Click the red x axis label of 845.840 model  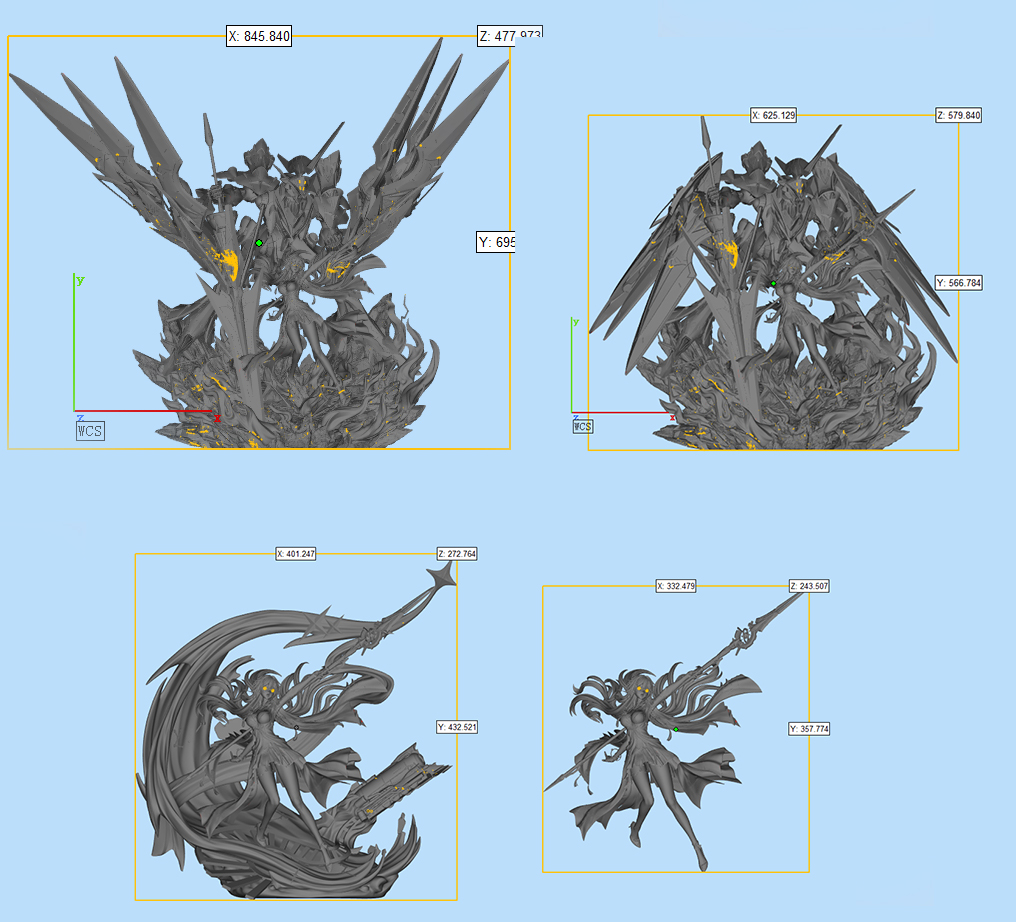pyautogui.click(x=217, y=418)
